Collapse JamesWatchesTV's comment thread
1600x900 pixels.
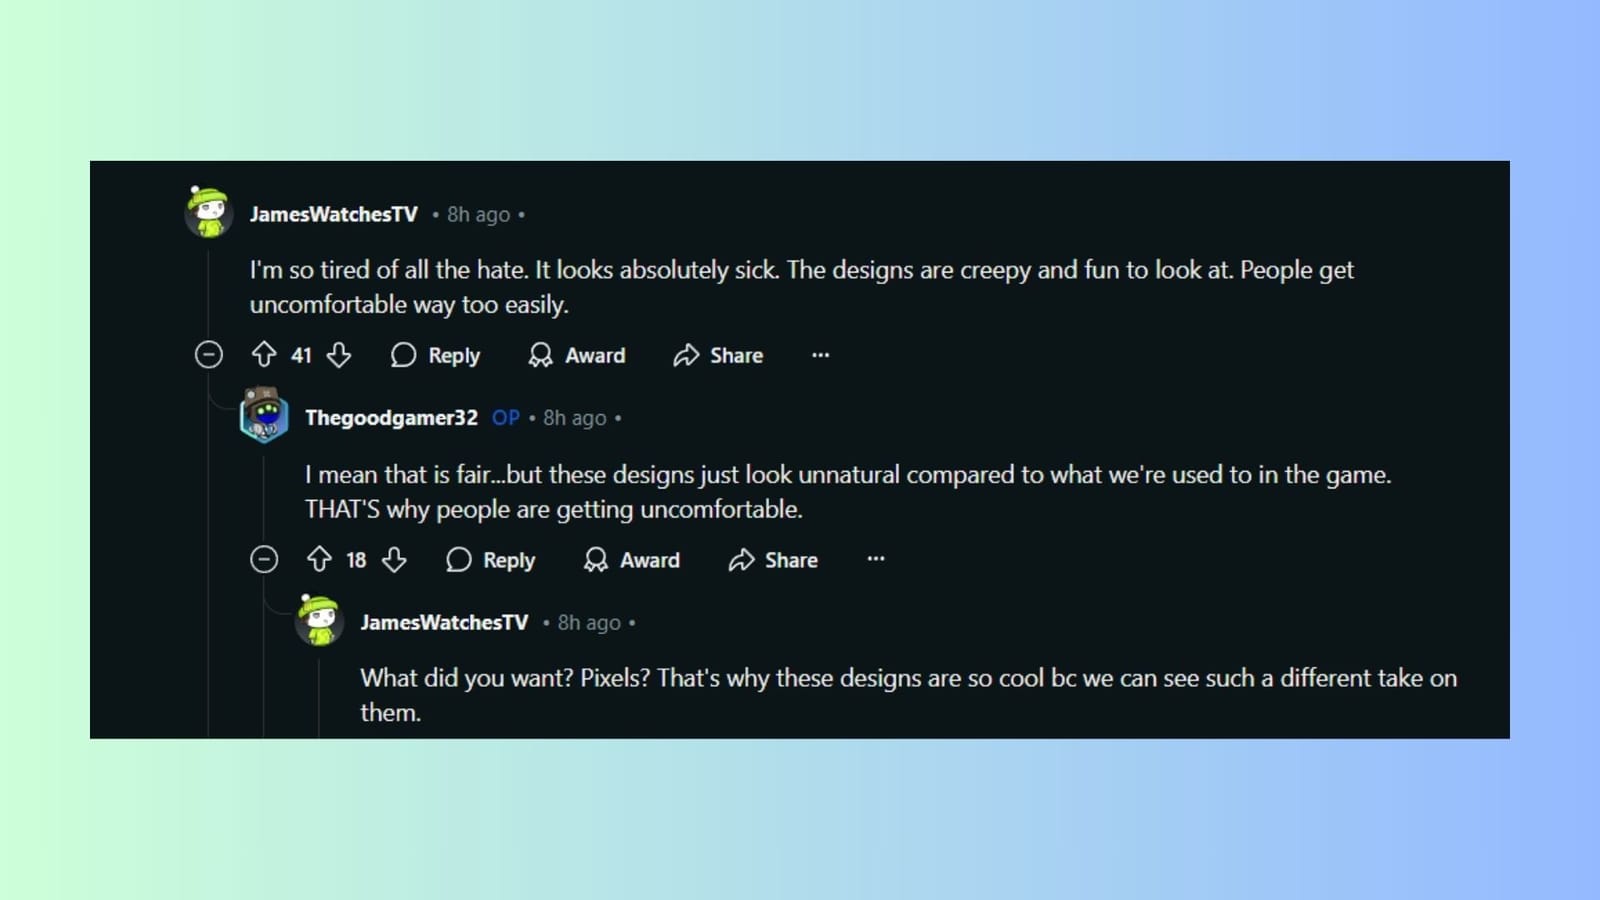209,355
